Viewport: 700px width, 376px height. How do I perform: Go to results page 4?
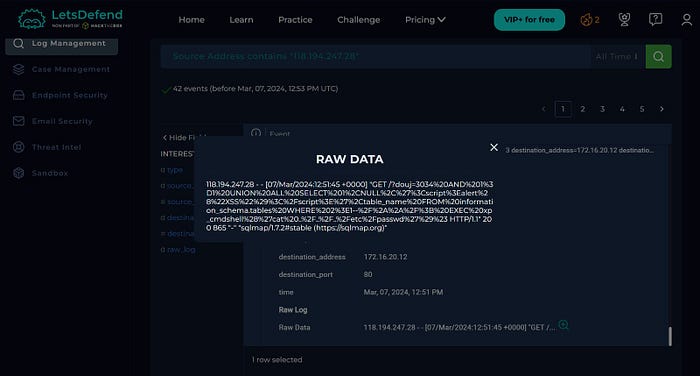tap(622, 109)
